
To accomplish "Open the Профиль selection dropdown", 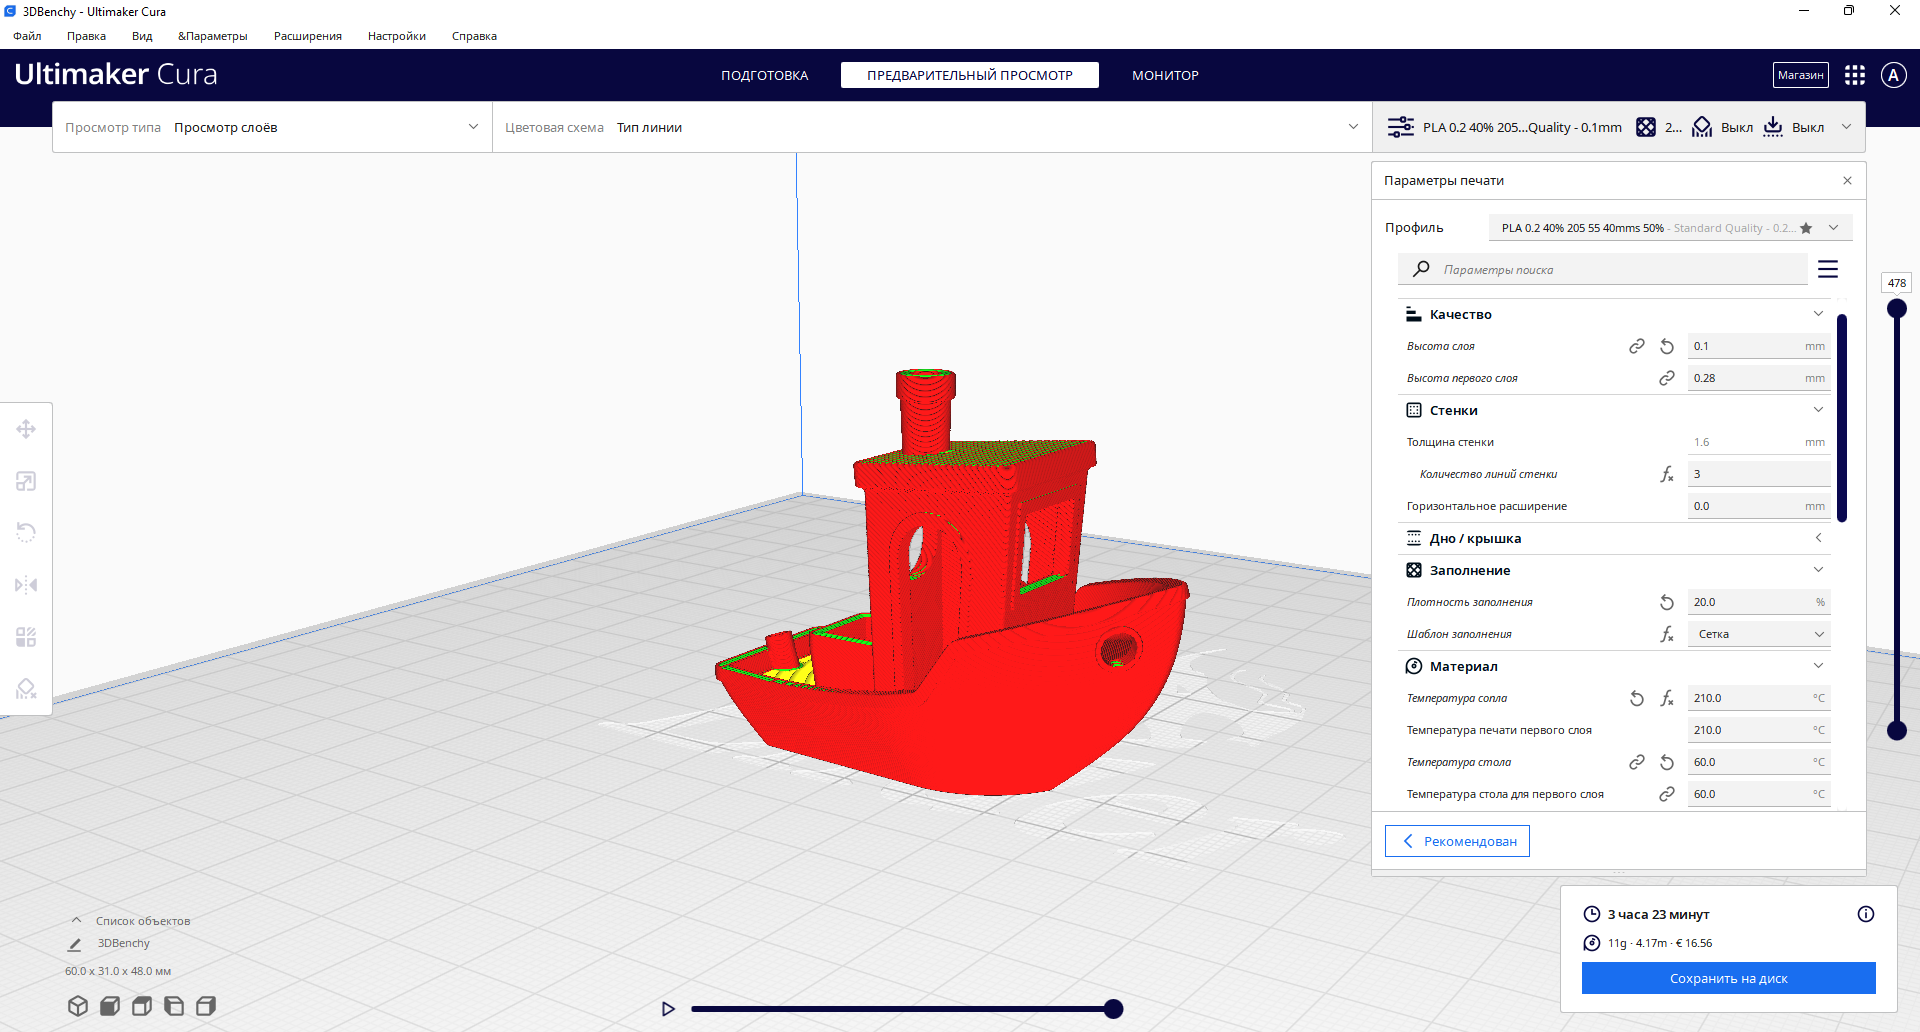I will pos(1670,228).
